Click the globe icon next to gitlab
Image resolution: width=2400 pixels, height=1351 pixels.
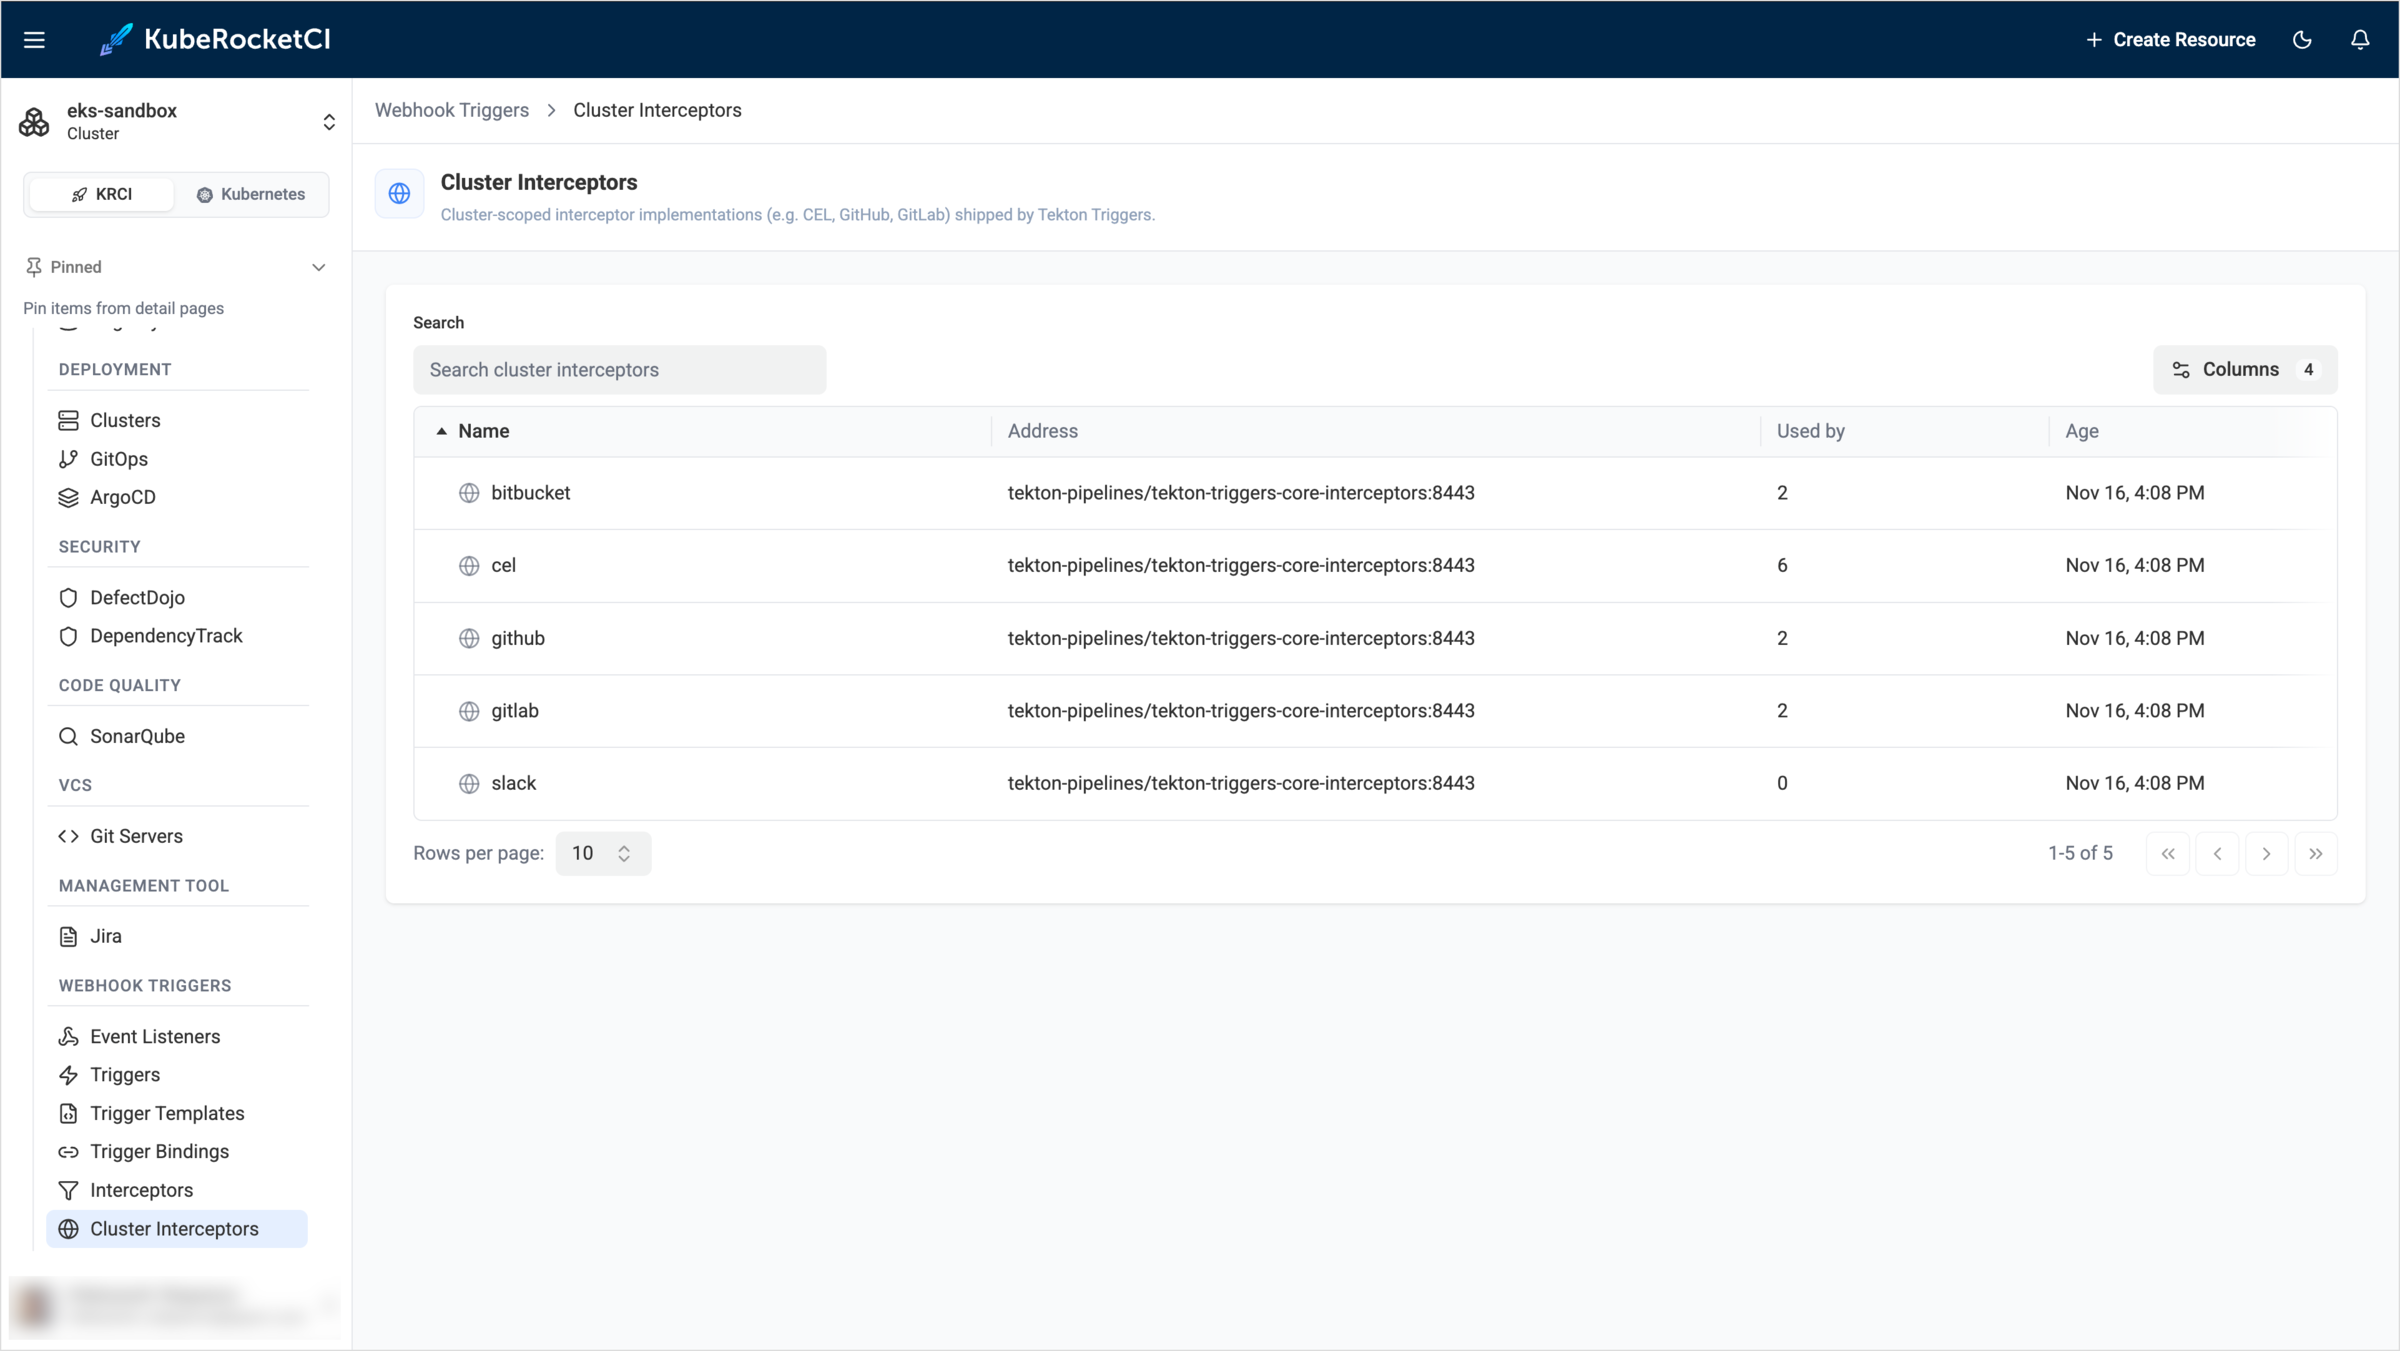[x=469, y=711]
